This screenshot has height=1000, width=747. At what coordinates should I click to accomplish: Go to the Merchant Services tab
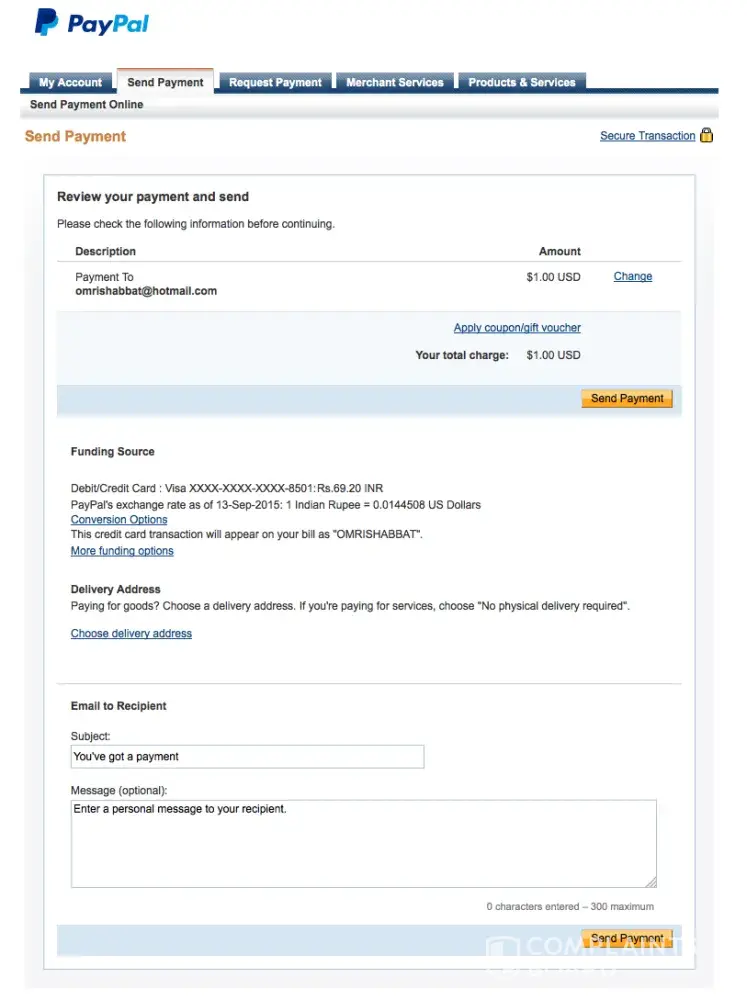(394, 83)
